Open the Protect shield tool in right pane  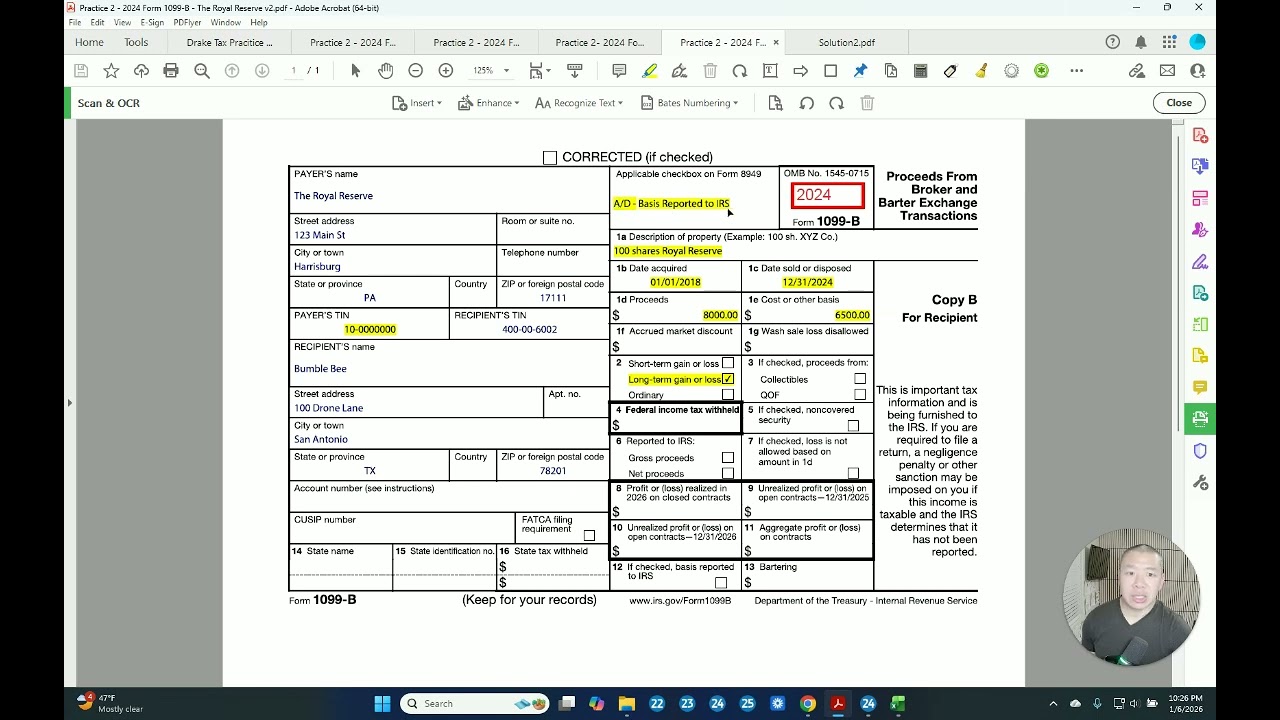[x=1200, y=451]
